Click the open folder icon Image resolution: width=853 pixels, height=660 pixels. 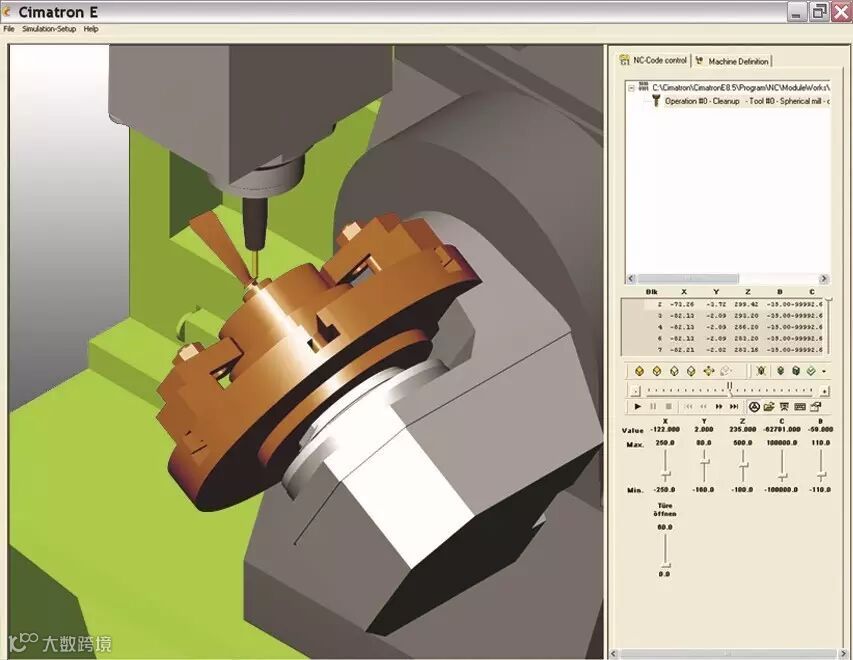[x=769, y=406]
